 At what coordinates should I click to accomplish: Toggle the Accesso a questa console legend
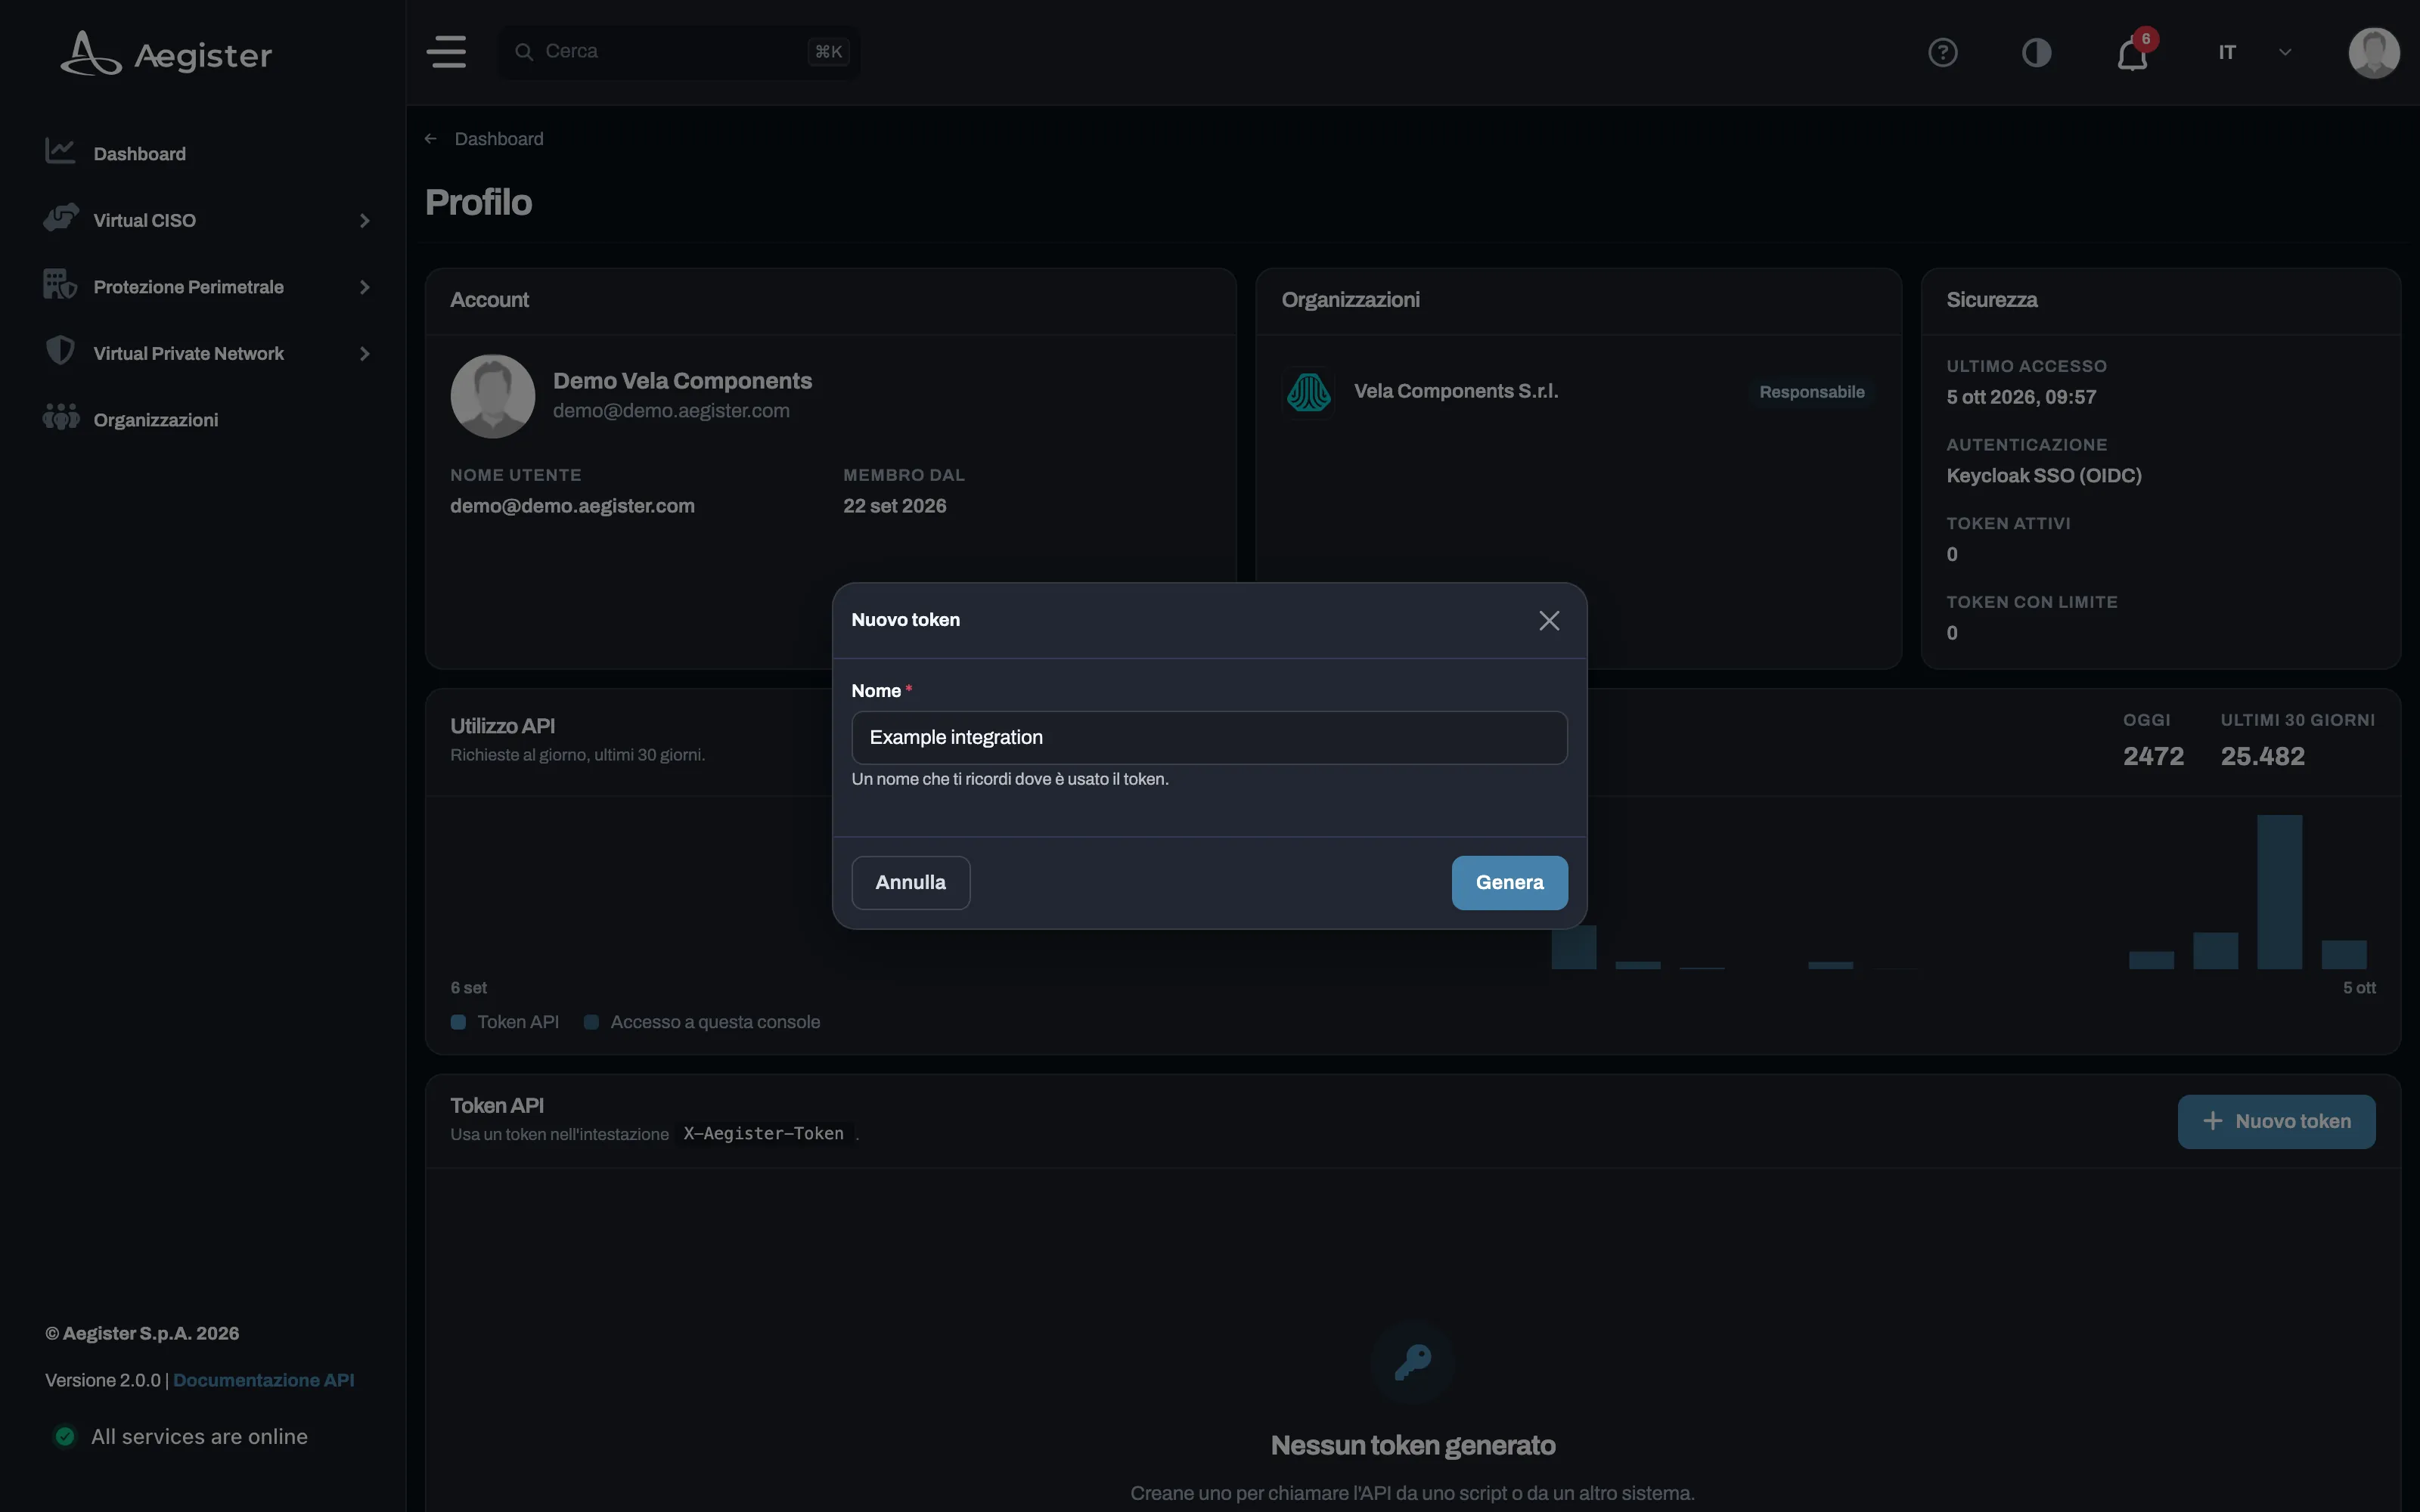point(702,1022)
